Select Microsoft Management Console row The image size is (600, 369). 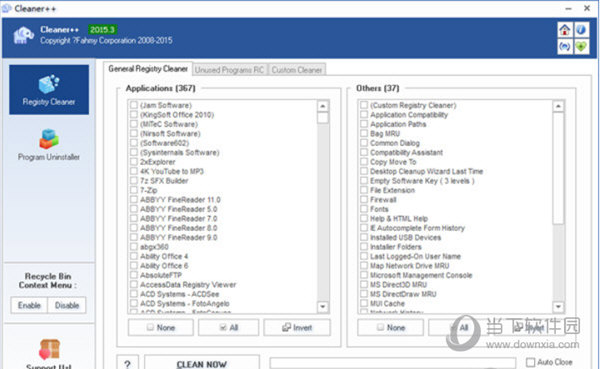click(421, 275)
